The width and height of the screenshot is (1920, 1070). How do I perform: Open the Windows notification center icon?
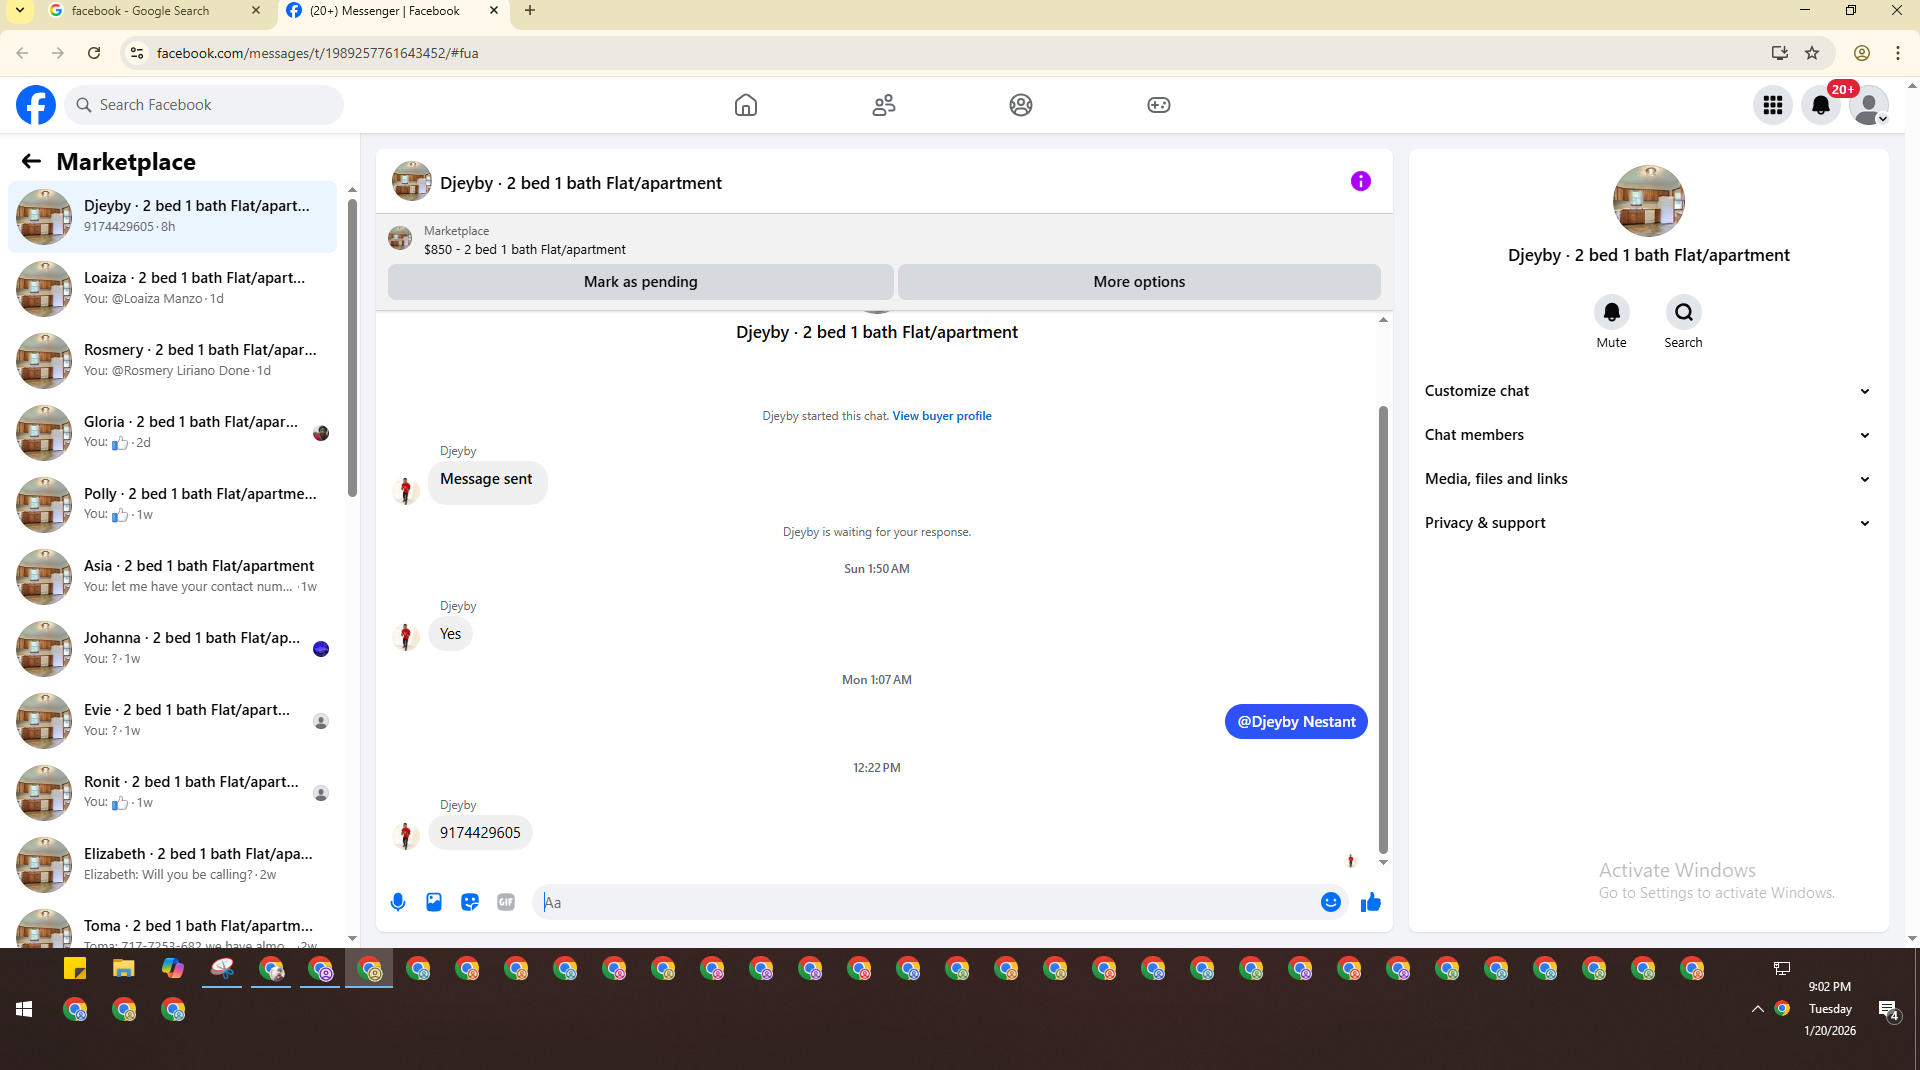1888,1010
